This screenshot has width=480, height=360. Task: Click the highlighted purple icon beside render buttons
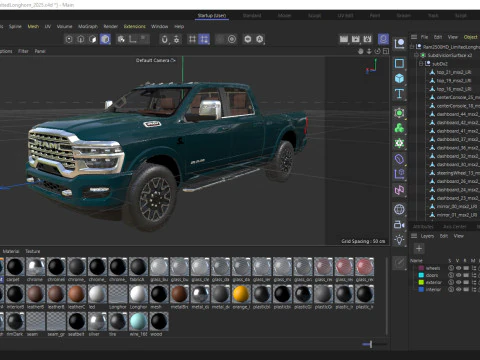tap(383, 39)
